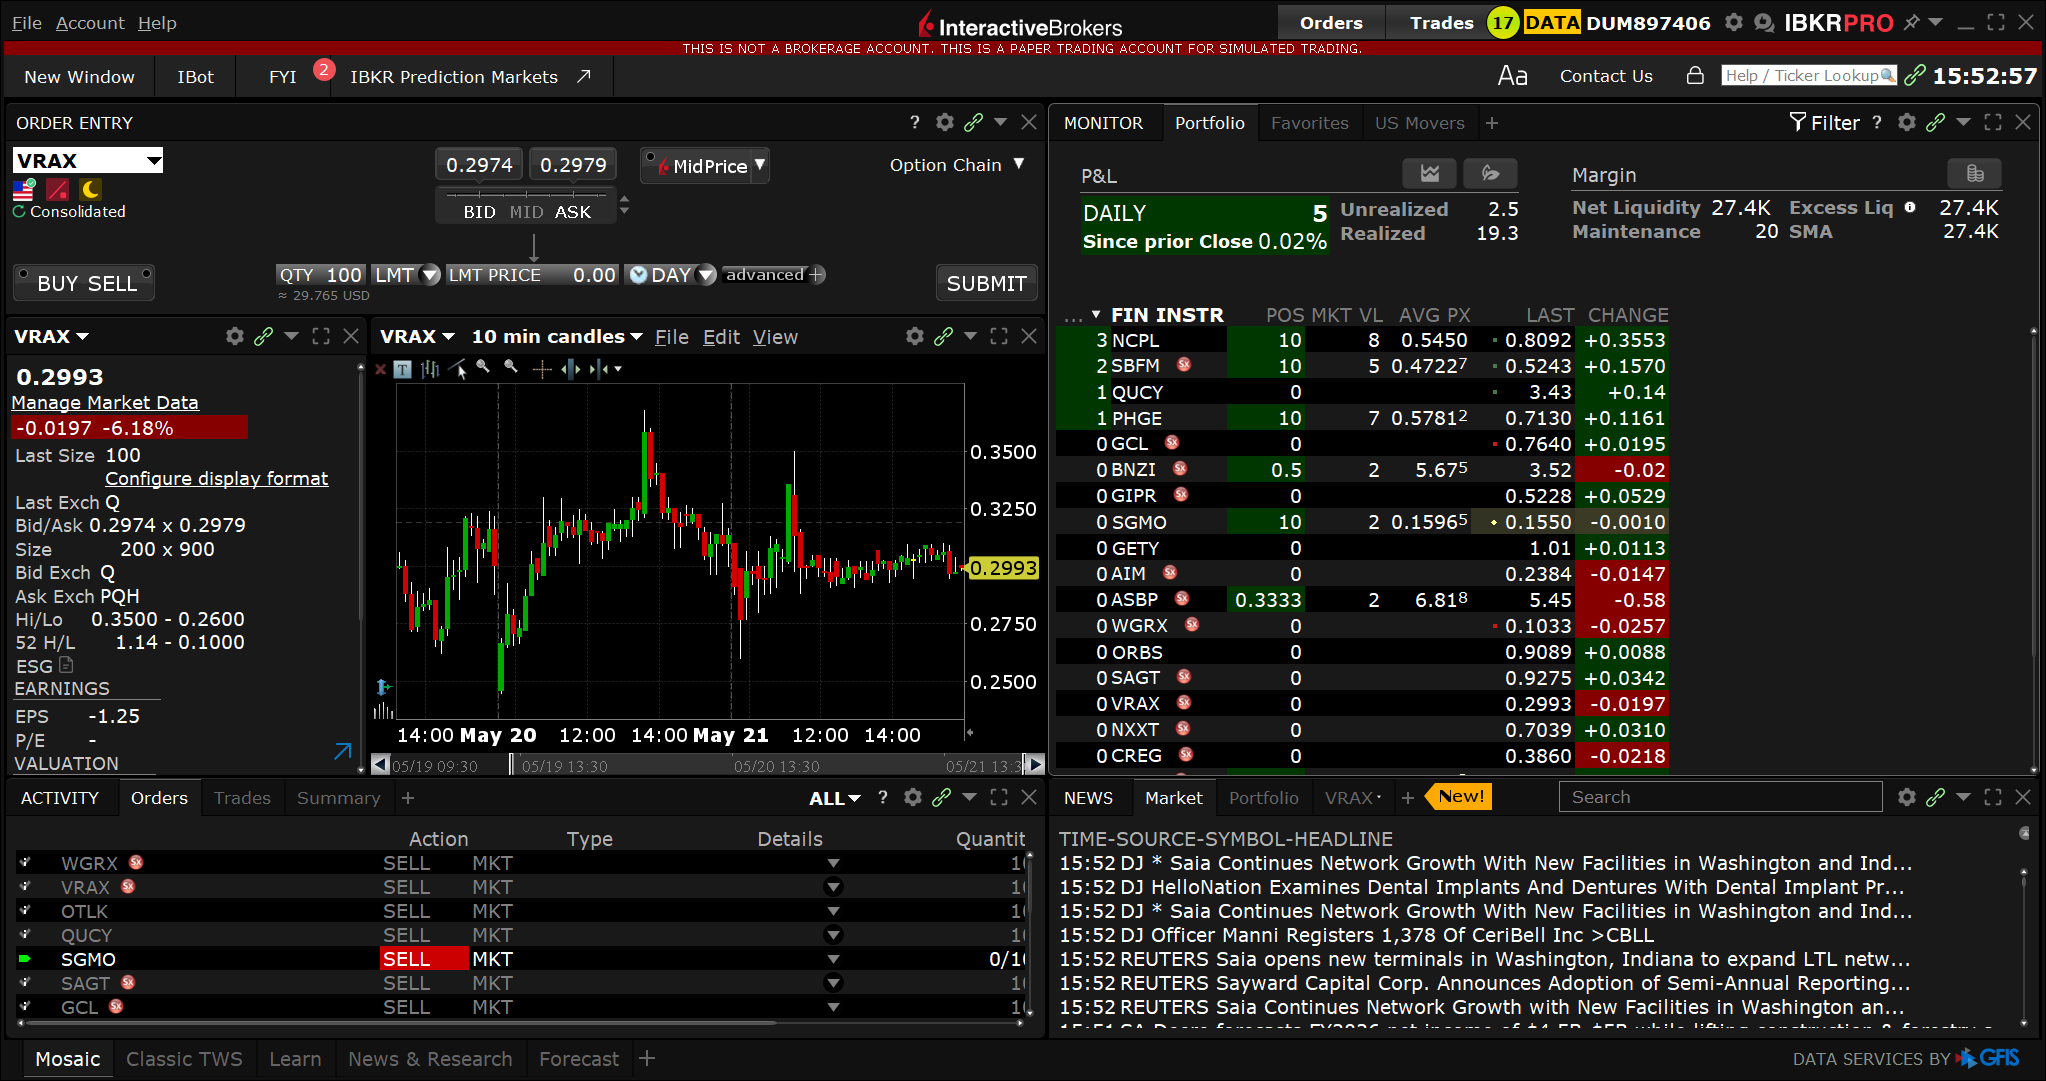Screen dimensions: 2046x1081
Task: Expand the MidPrice dropdown arrow
Action: click(761, 165)
